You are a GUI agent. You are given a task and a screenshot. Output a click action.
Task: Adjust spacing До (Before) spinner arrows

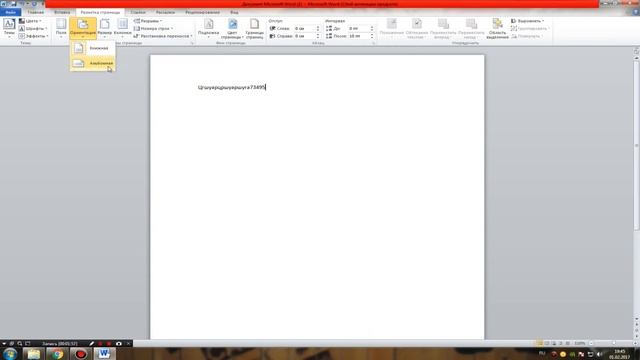coord(372,29)
